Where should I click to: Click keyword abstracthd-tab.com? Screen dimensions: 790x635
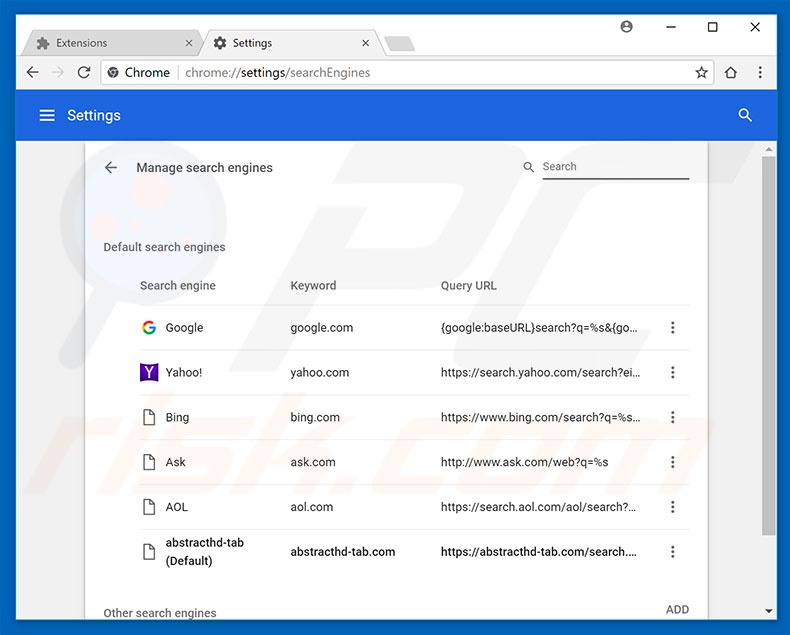(343, 552)
